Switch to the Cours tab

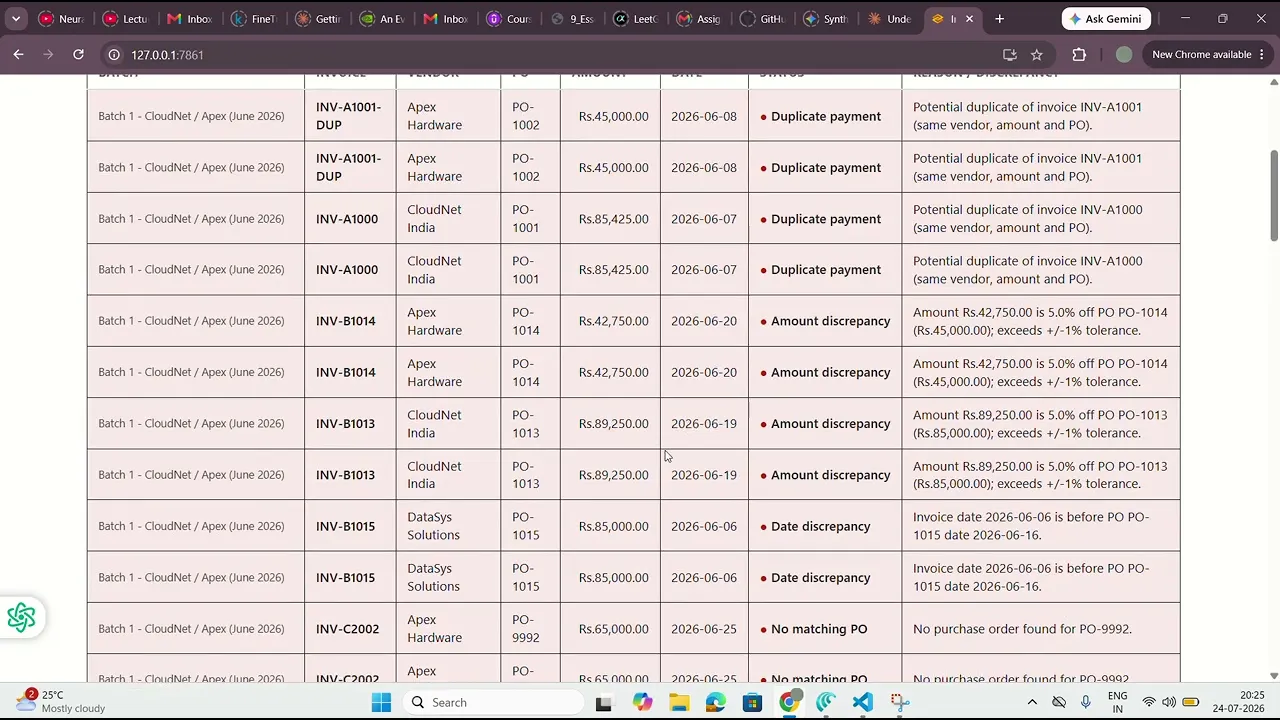(508, 18)
